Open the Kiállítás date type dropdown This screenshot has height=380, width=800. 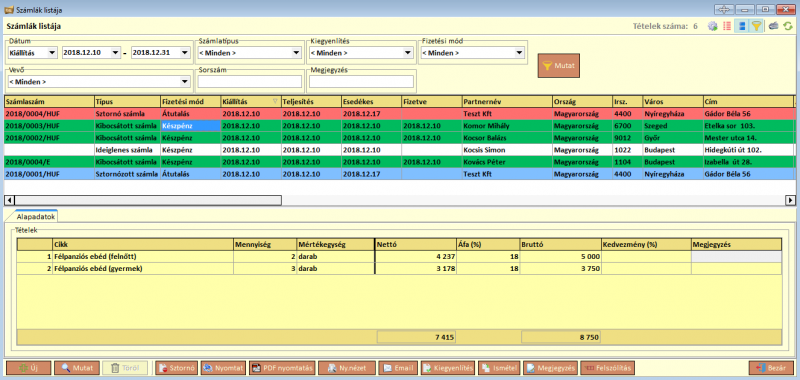click(52, 53)
